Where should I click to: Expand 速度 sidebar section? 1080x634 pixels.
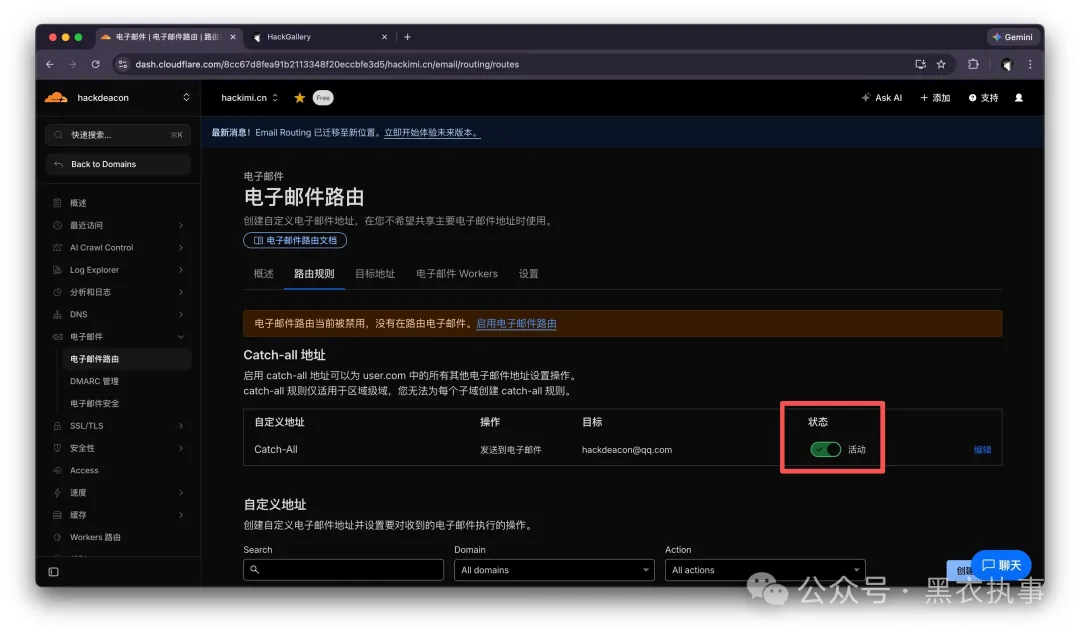coord(118,492)
